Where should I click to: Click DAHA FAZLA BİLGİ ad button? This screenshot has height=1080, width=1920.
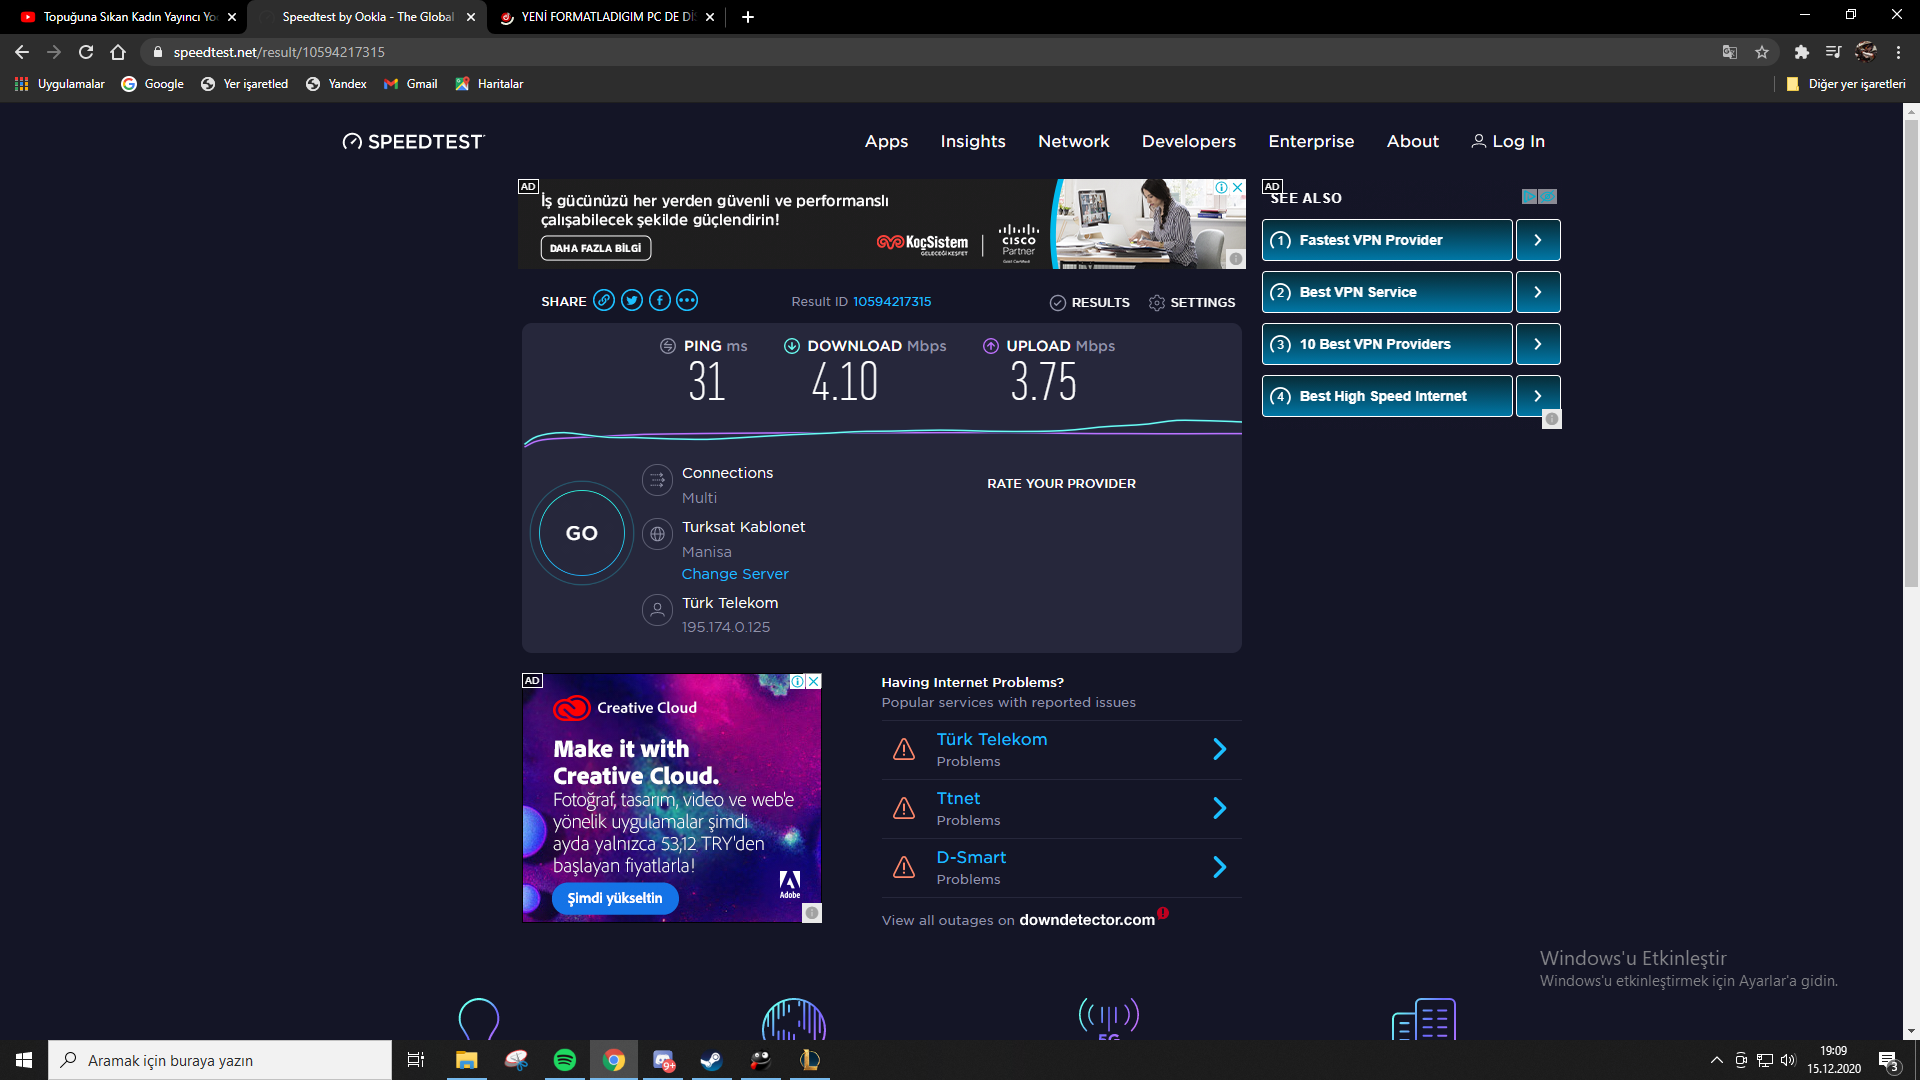coord(596,248)
